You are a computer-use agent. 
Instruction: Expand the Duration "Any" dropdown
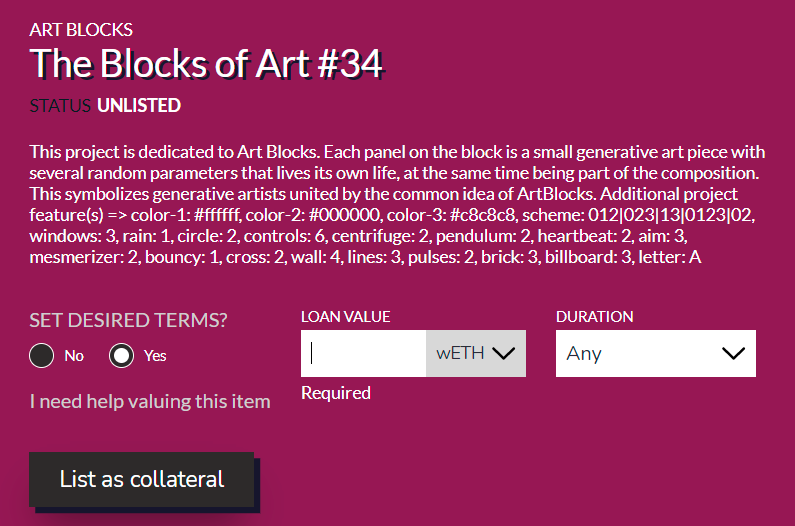pos(655,353)
